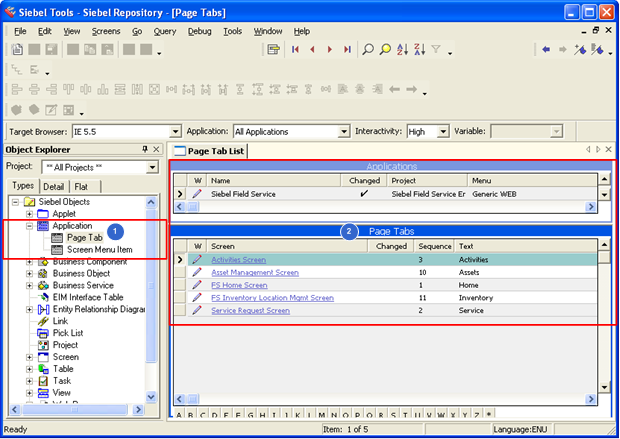Sort ascending A-Z toolbar icon
The width and height of the screenshot is (620, 439).
(x=403, y=49)
